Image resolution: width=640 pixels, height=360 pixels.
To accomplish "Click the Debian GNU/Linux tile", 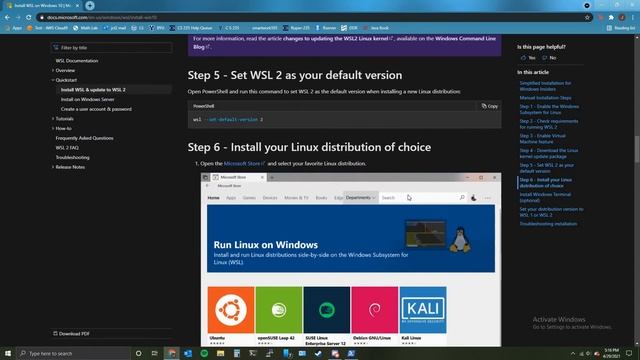I will pyautogui.click(x=375, y=310).
